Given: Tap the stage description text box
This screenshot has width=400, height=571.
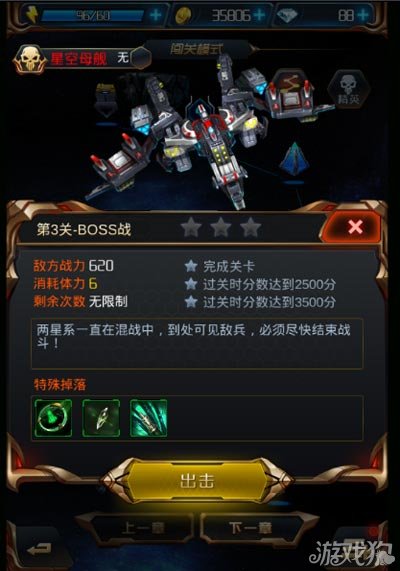Looking at the screenshot, I should coord(197,344).
